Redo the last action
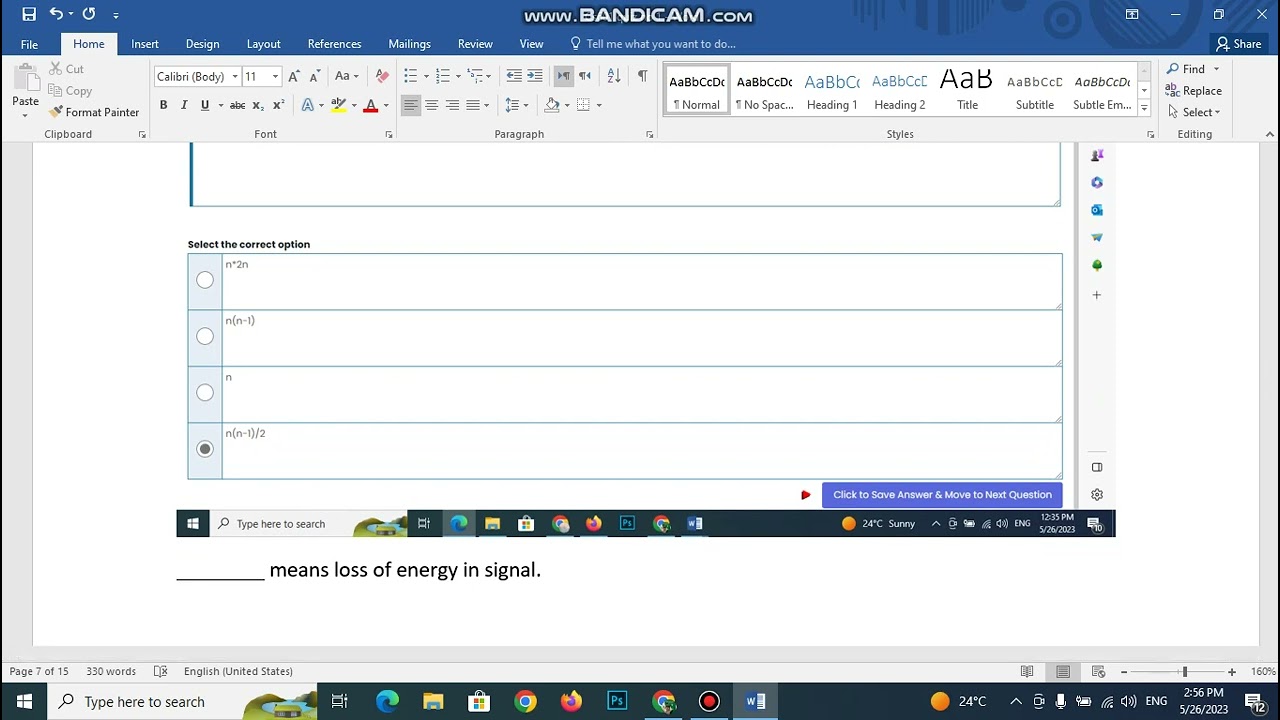1280x720 pixels. tap(89, 14)
